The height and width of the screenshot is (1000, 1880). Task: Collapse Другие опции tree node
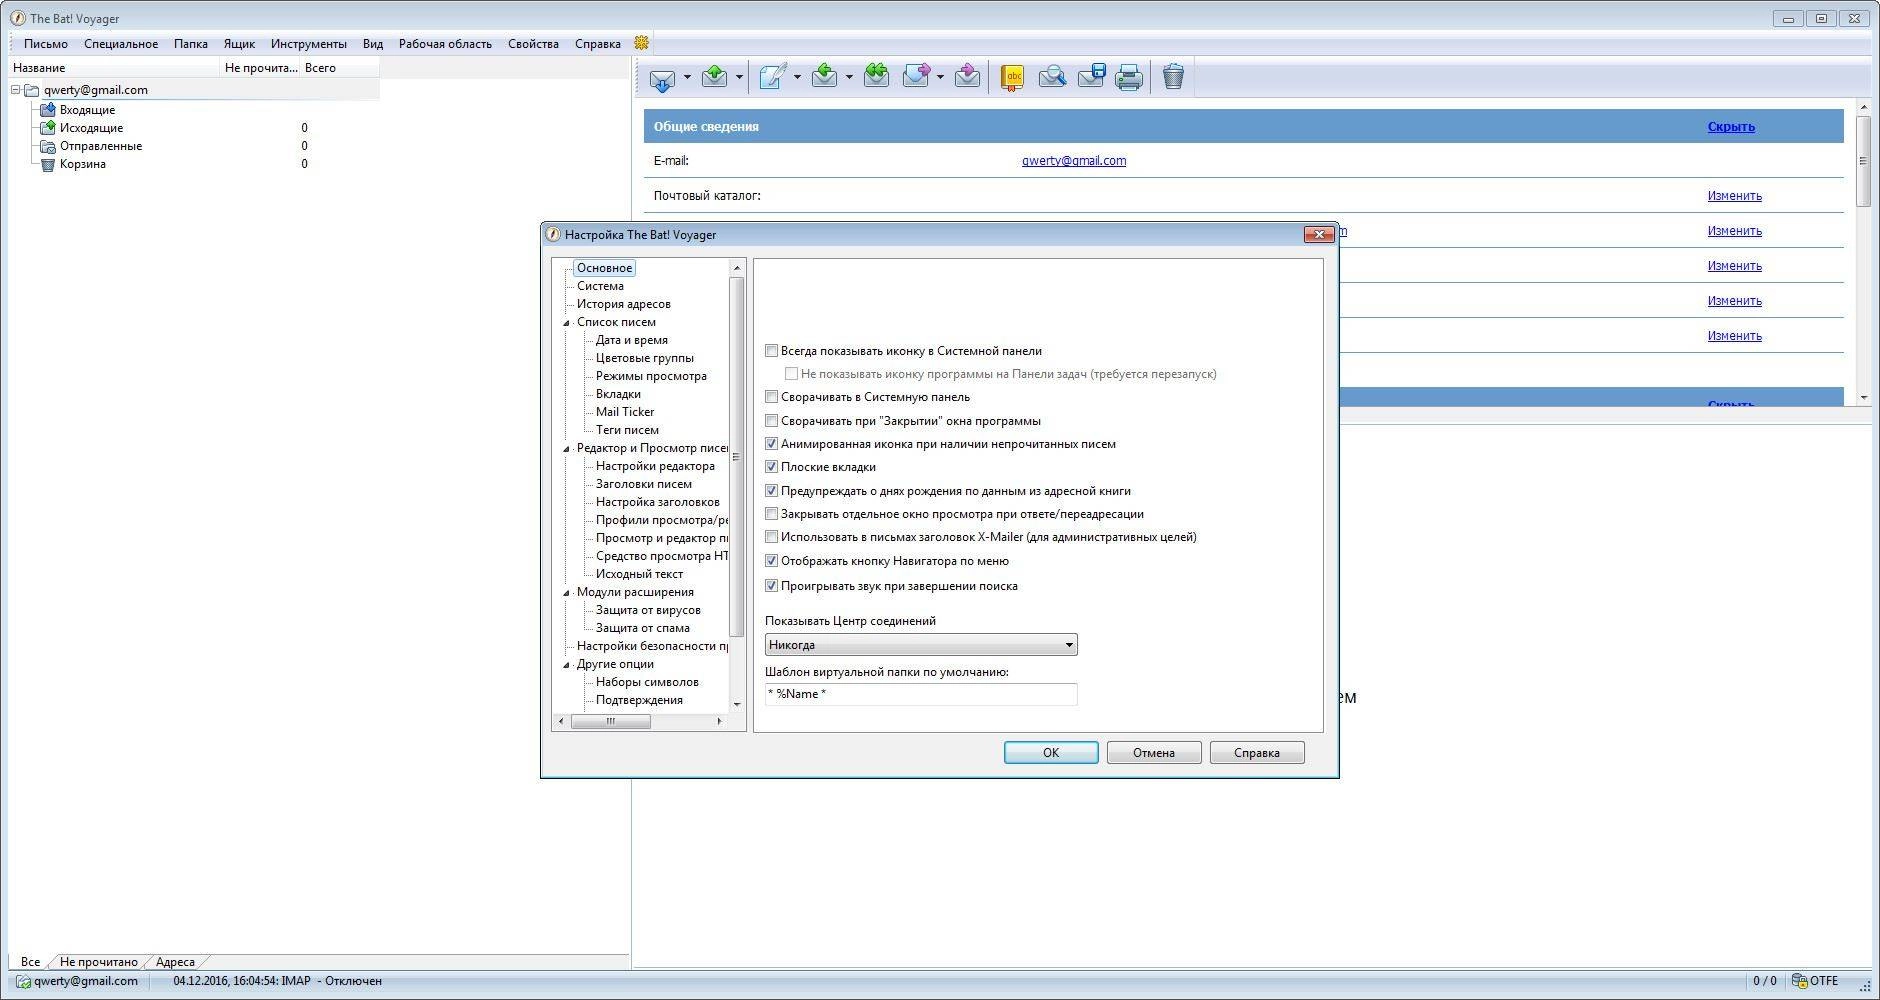pos(566,665)
